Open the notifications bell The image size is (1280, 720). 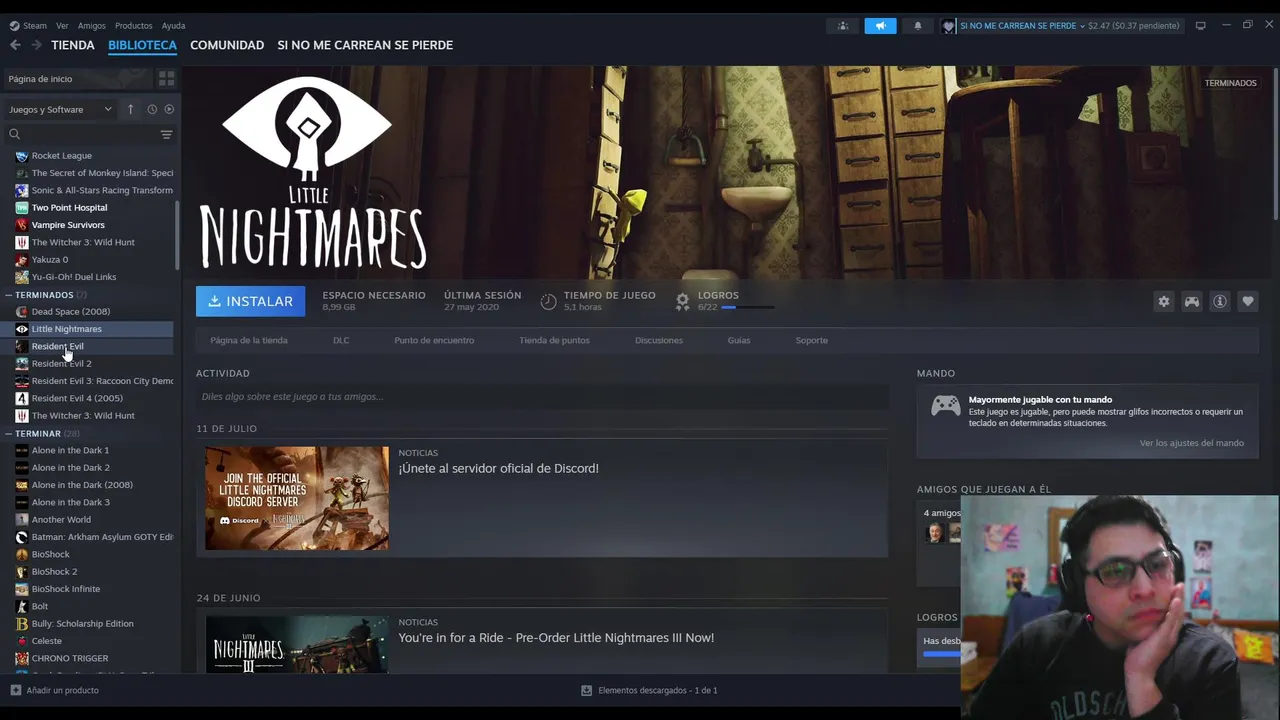coord(917,26)
